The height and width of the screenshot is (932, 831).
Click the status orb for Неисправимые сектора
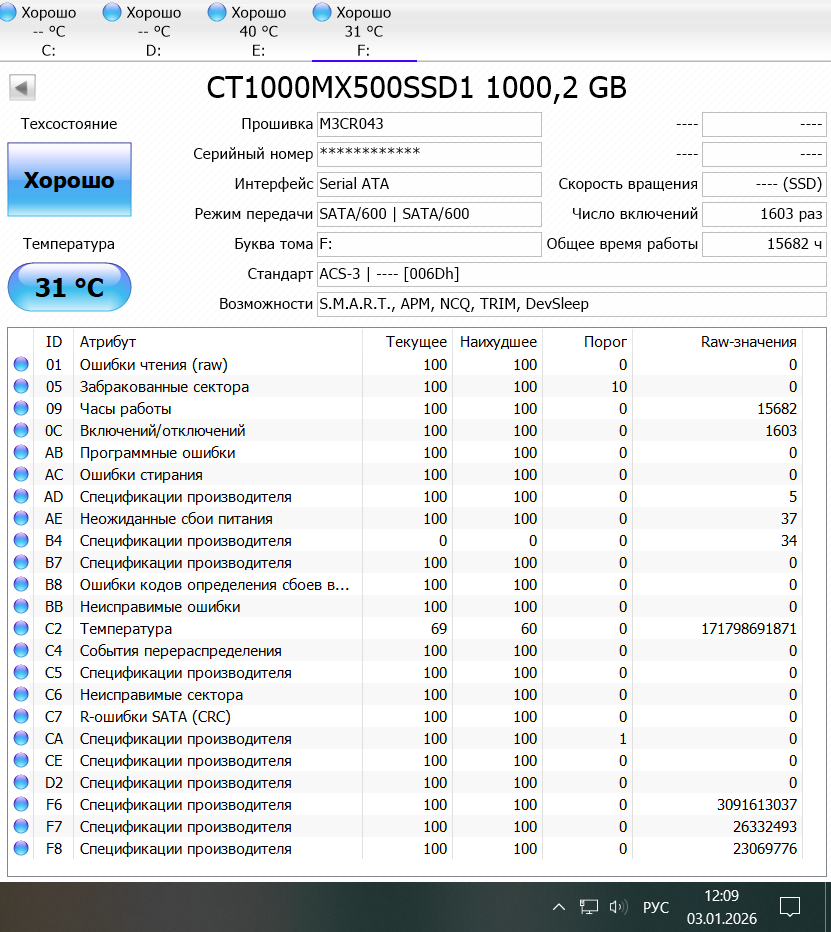21,694
